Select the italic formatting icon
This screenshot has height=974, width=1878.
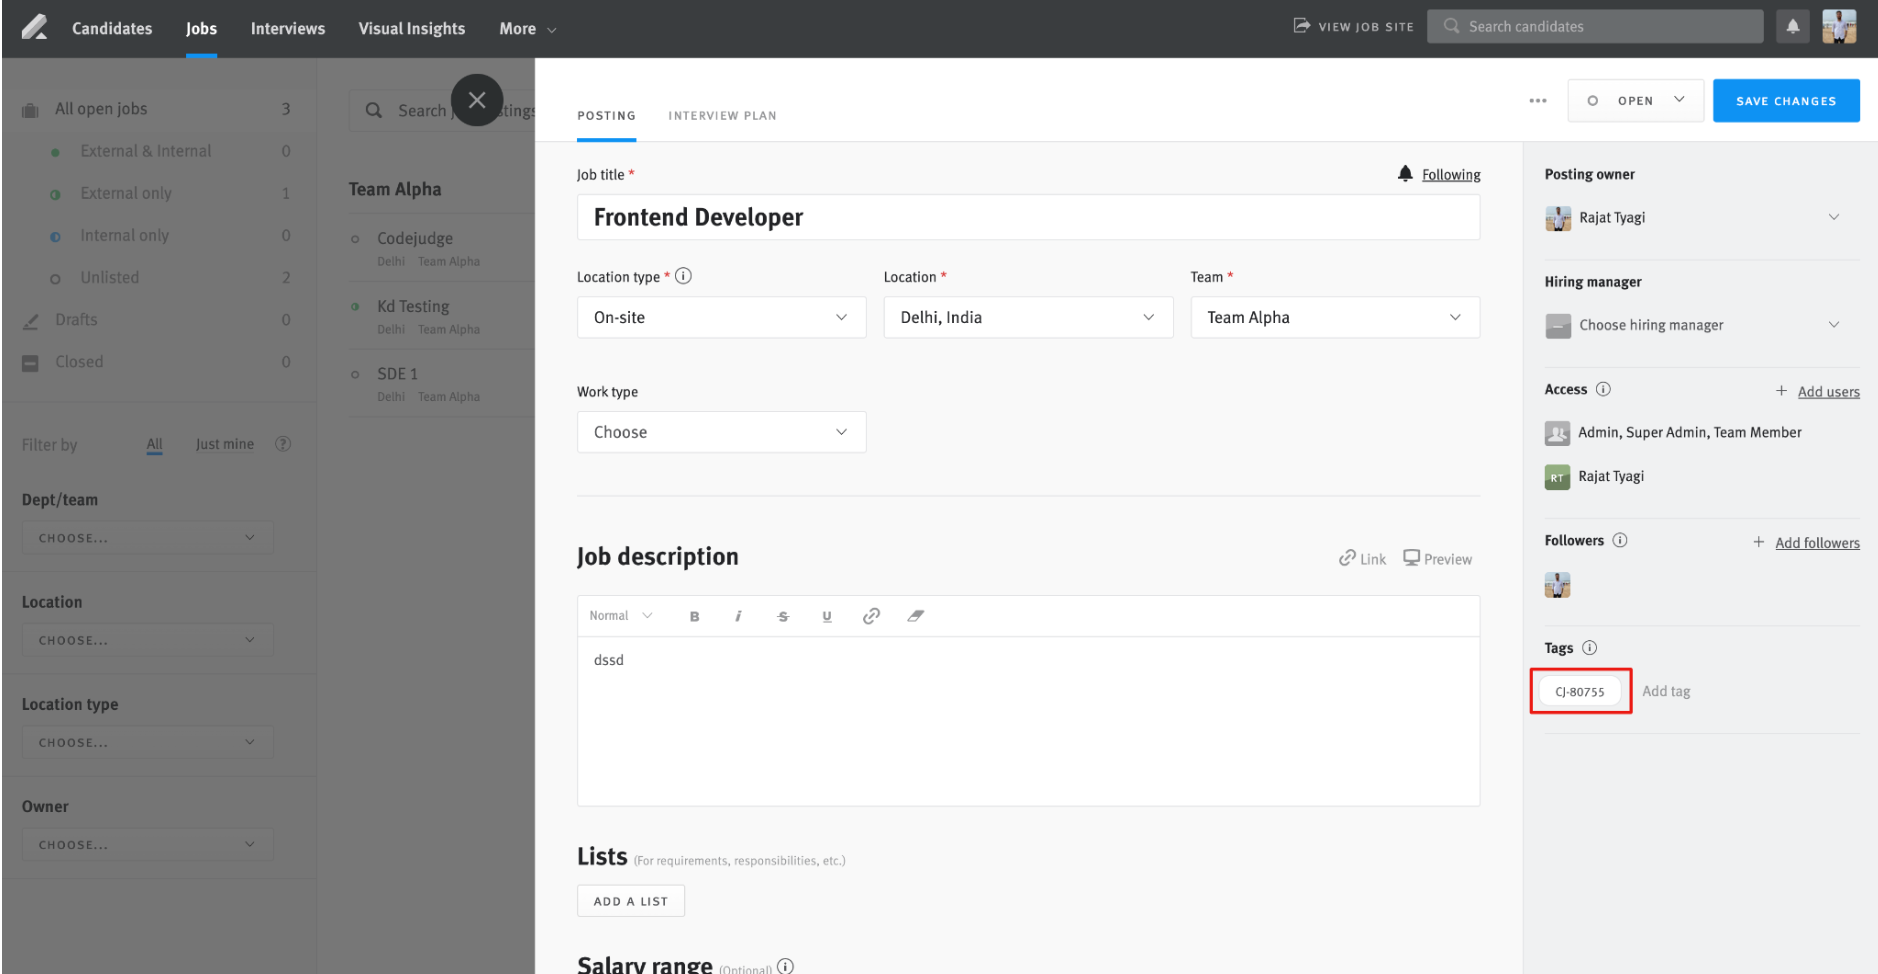(x=739, y=615)
